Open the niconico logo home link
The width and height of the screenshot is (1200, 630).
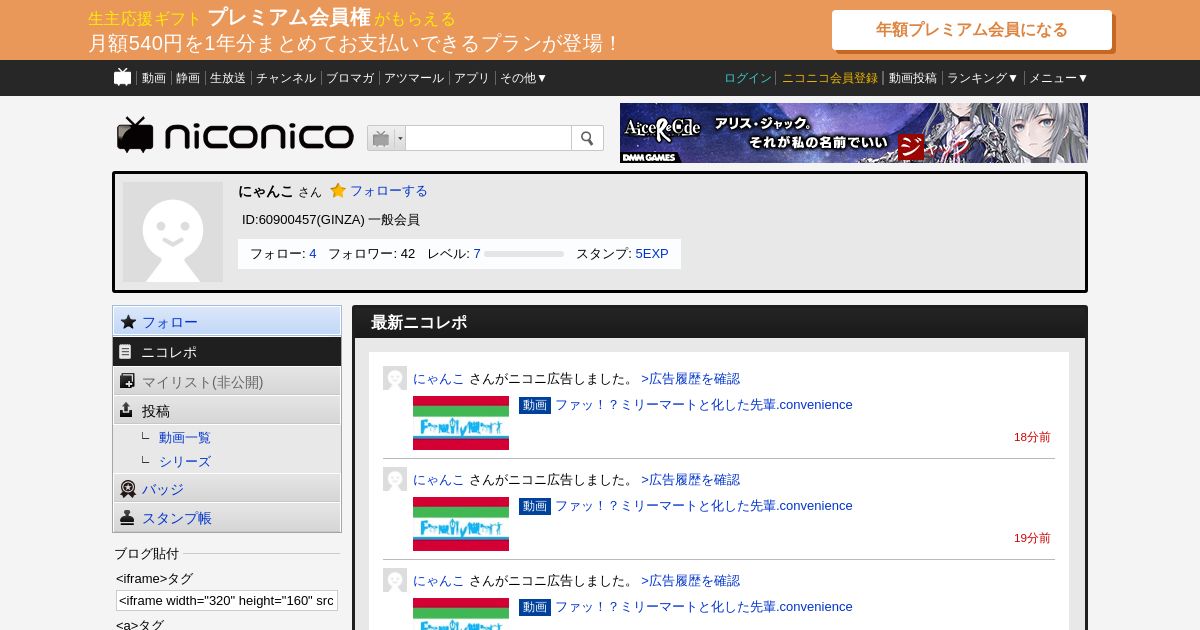pyautogui.click(x=235, y=135)
